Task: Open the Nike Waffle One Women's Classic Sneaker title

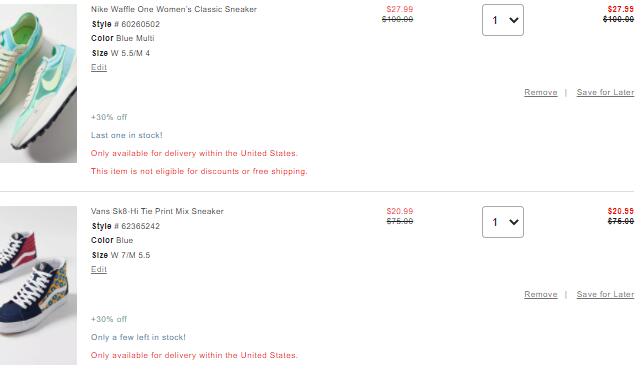Action: coord(174,9)
